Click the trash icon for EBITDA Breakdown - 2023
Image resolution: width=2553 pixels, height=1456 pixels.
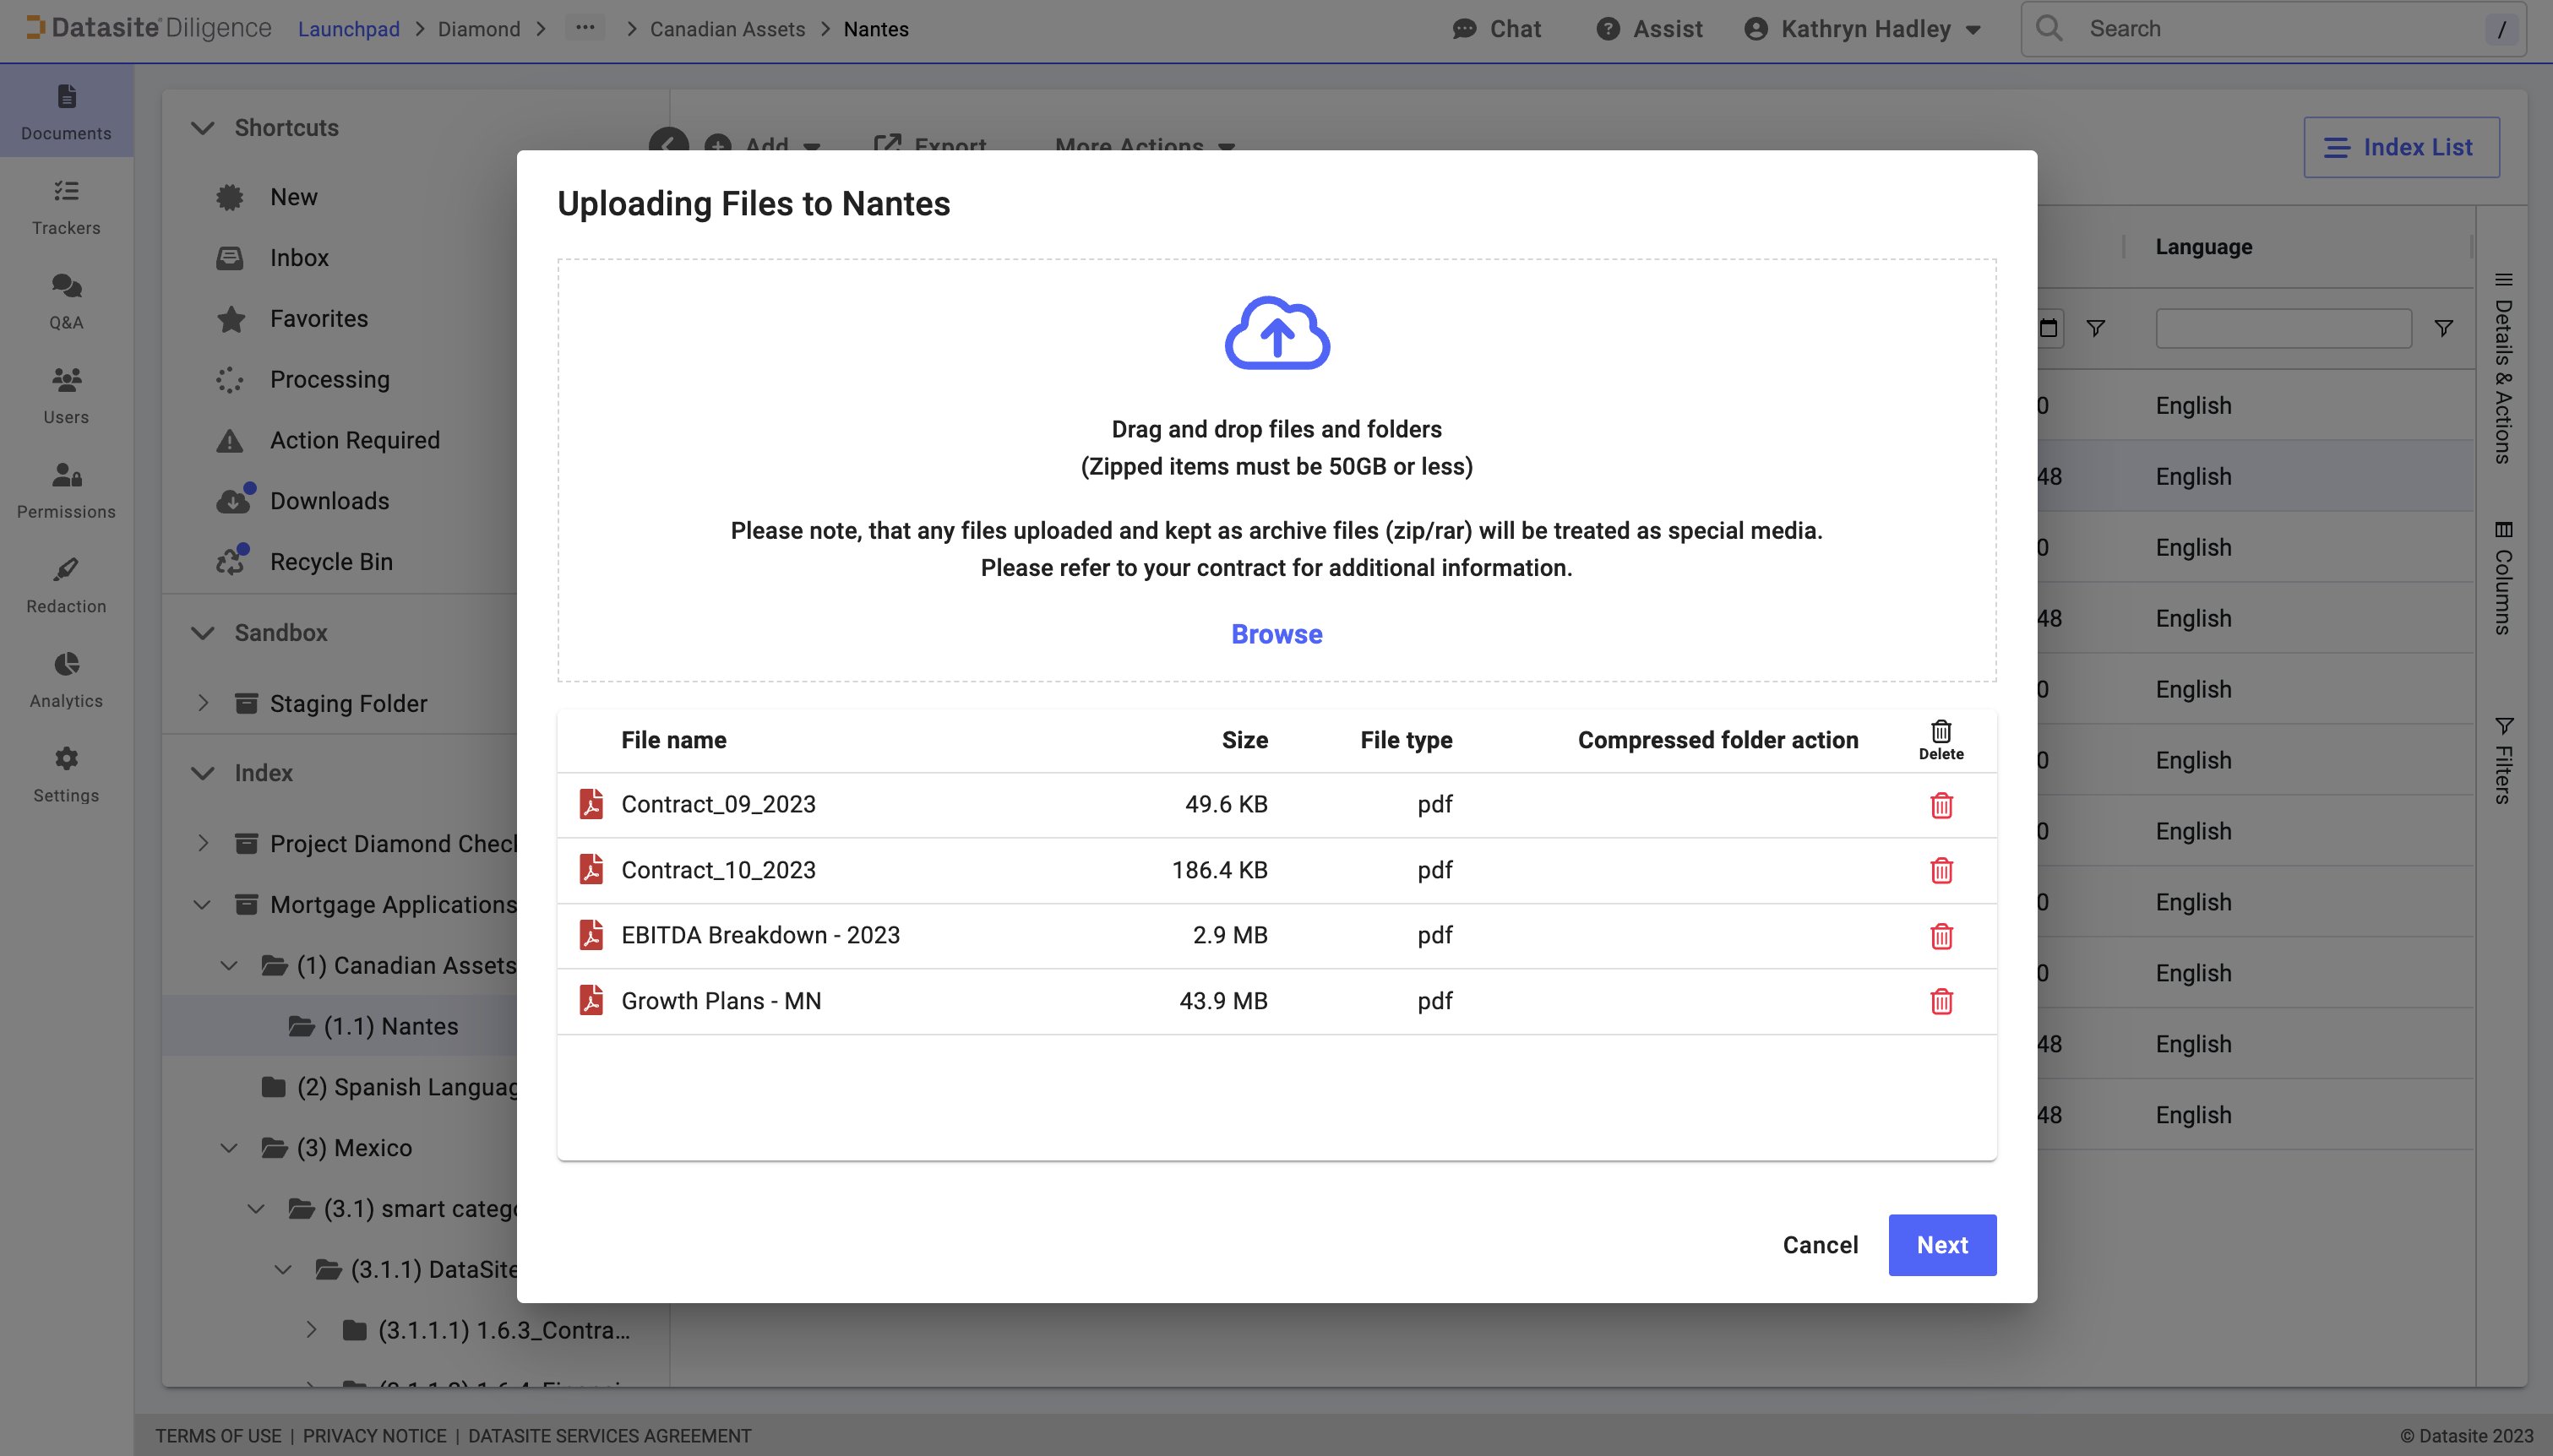1940,936
